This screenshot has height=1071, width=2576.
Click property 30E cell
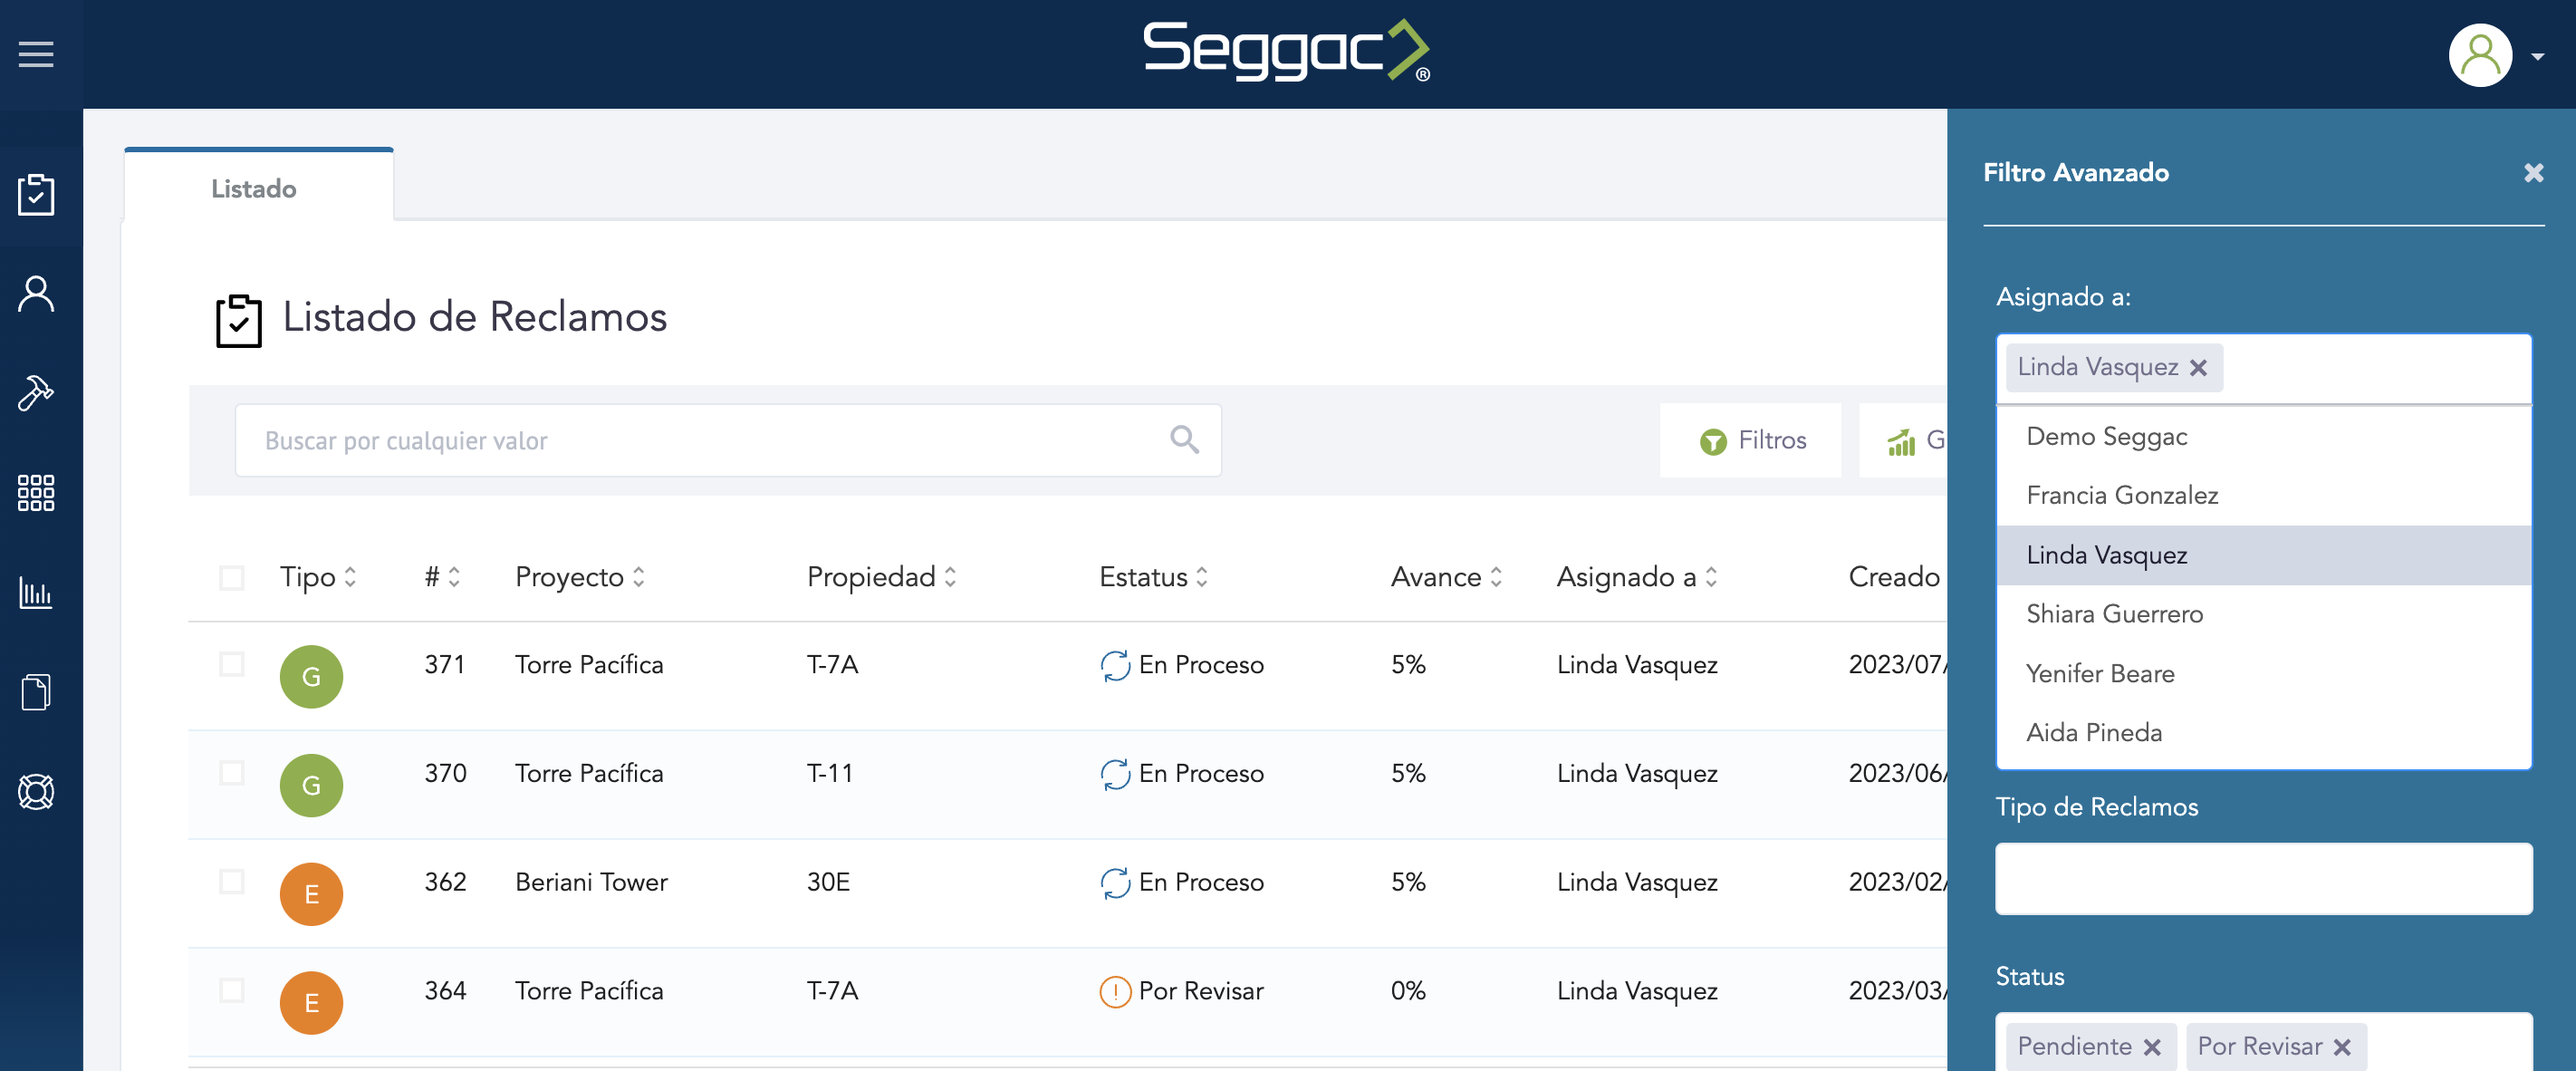[x=827, y=882]
